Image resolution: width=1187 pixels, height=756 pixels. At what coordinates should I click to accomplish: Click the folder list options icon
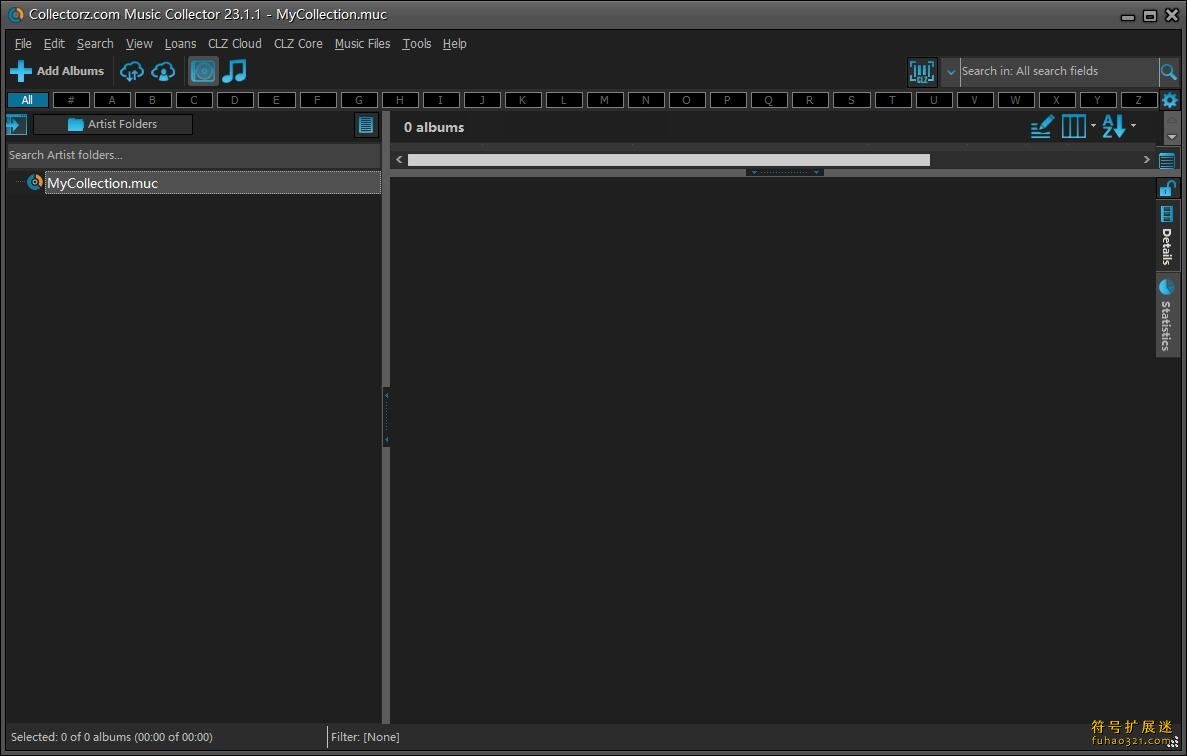(366, 125)
